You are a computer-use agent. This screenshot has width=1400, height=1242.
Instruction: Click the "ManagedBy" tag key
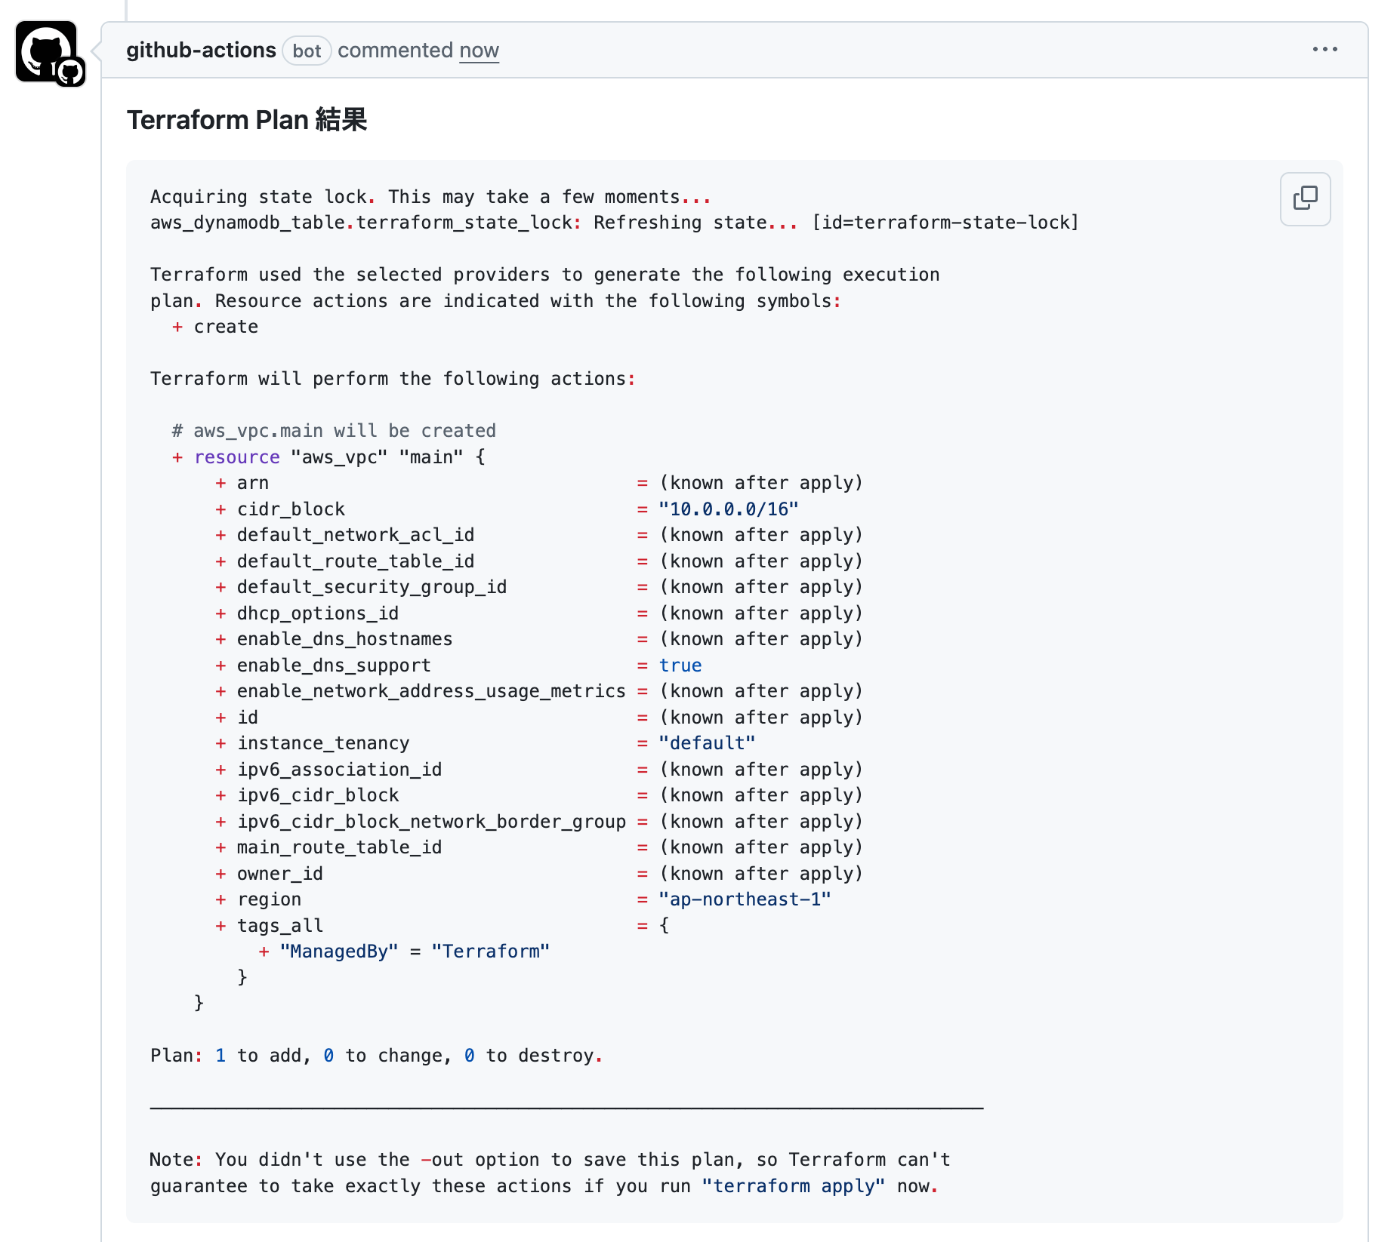339,951
